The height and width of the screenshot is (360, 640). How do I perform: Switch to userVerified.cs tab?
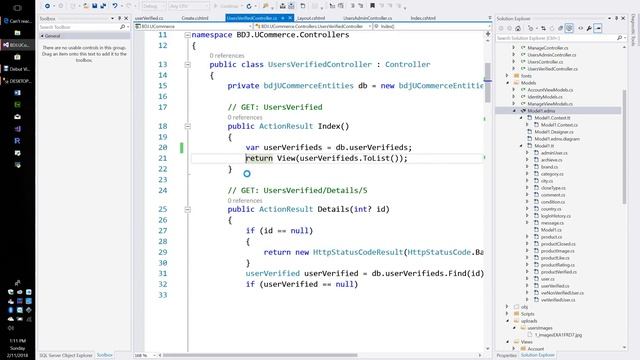point(149,18)
